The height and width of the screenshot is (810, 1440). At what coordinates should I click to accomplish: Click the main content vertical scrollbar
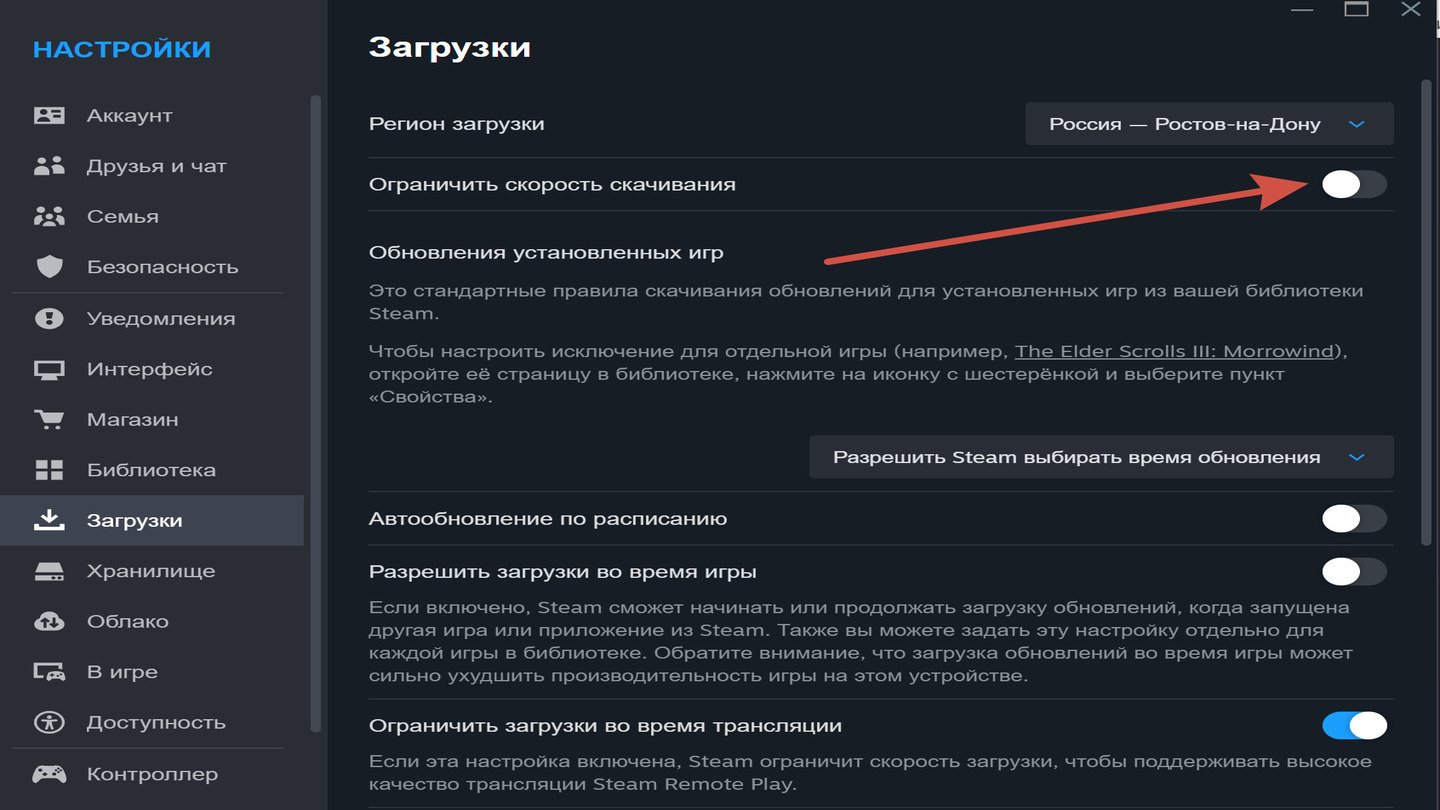tap(1425, 310)
